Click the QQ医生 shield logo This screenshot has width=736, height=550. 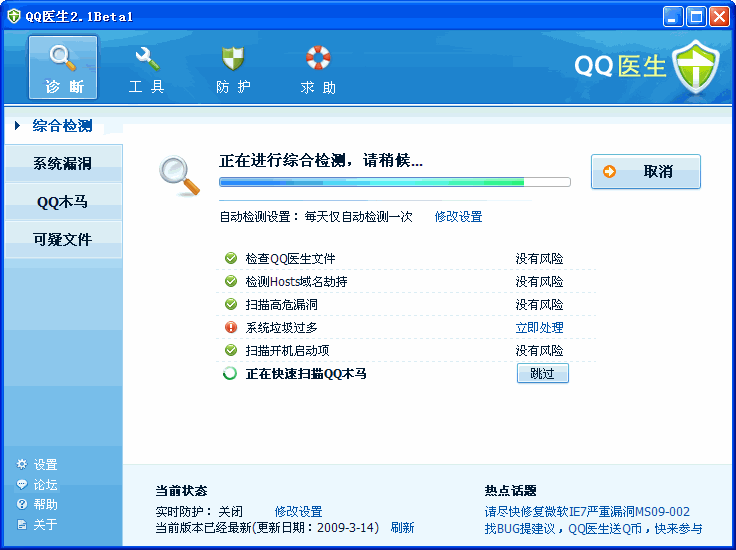696,67
